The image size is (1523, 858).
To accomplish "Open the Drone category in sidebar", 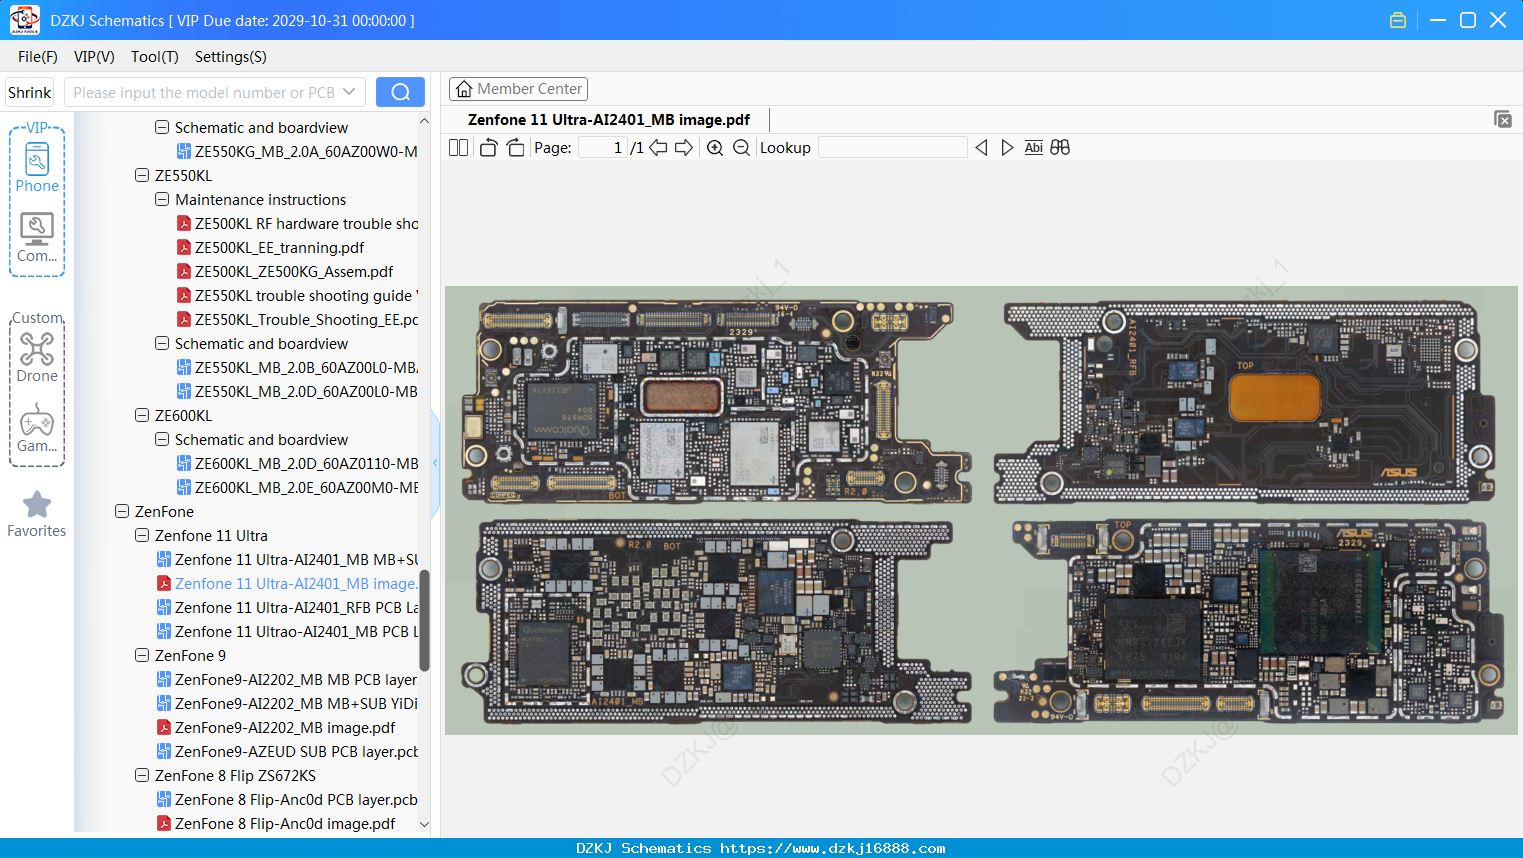I will [x=37, y=357].
